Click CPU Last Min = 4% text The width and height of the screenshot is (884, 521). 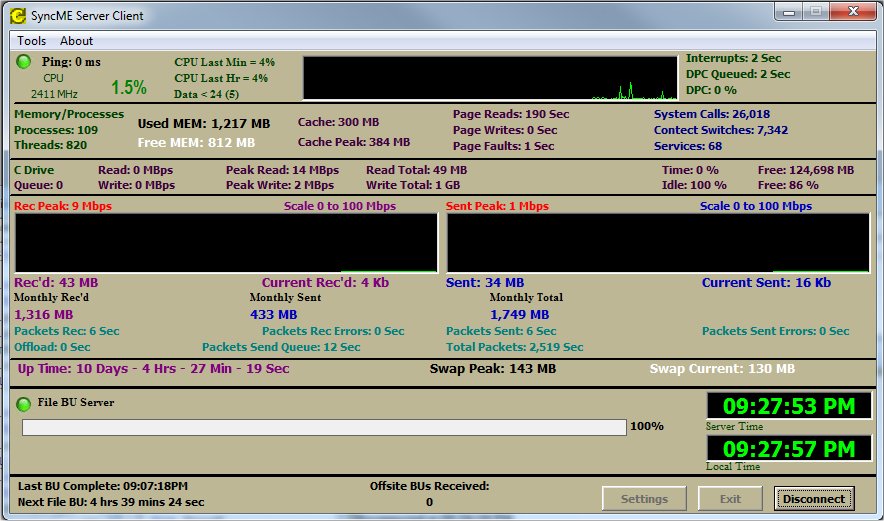tap(224, 62)
